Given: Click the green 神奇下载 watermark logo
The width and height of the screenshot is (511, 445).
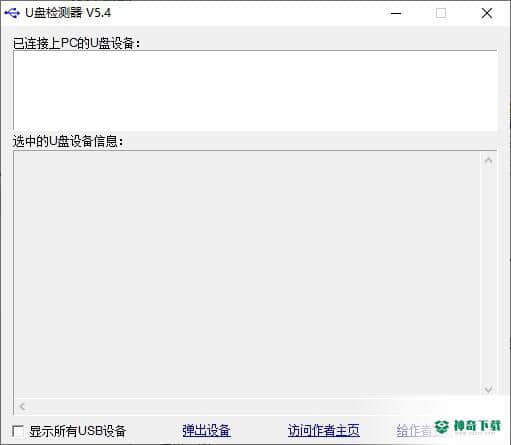Looking at the screenshot, I should tap(467, 426).
